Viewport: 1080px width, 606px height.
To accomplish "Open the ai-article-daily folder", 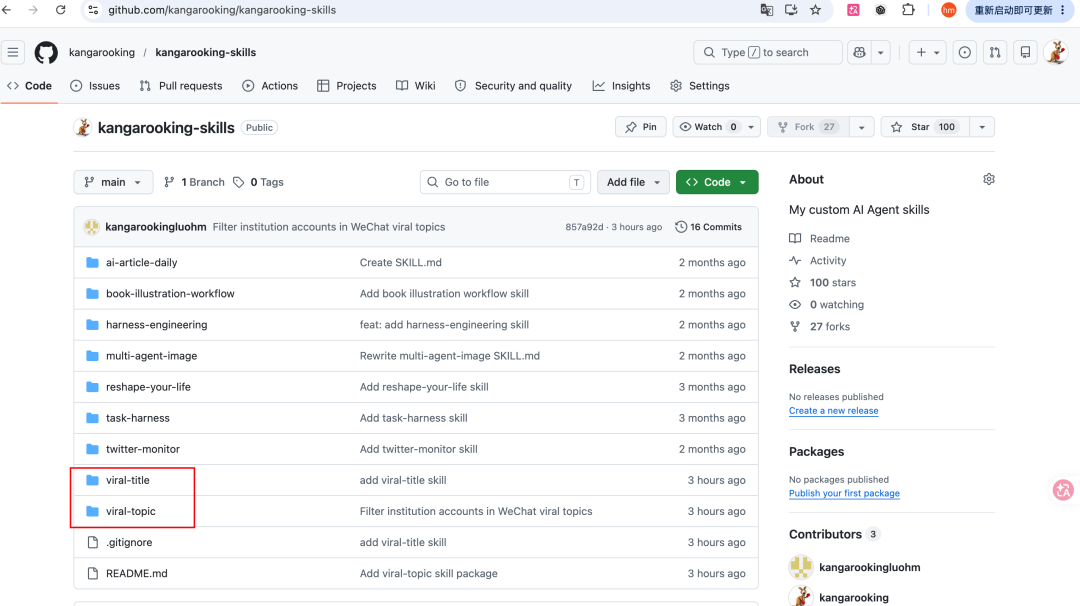I will pos(141,262).
